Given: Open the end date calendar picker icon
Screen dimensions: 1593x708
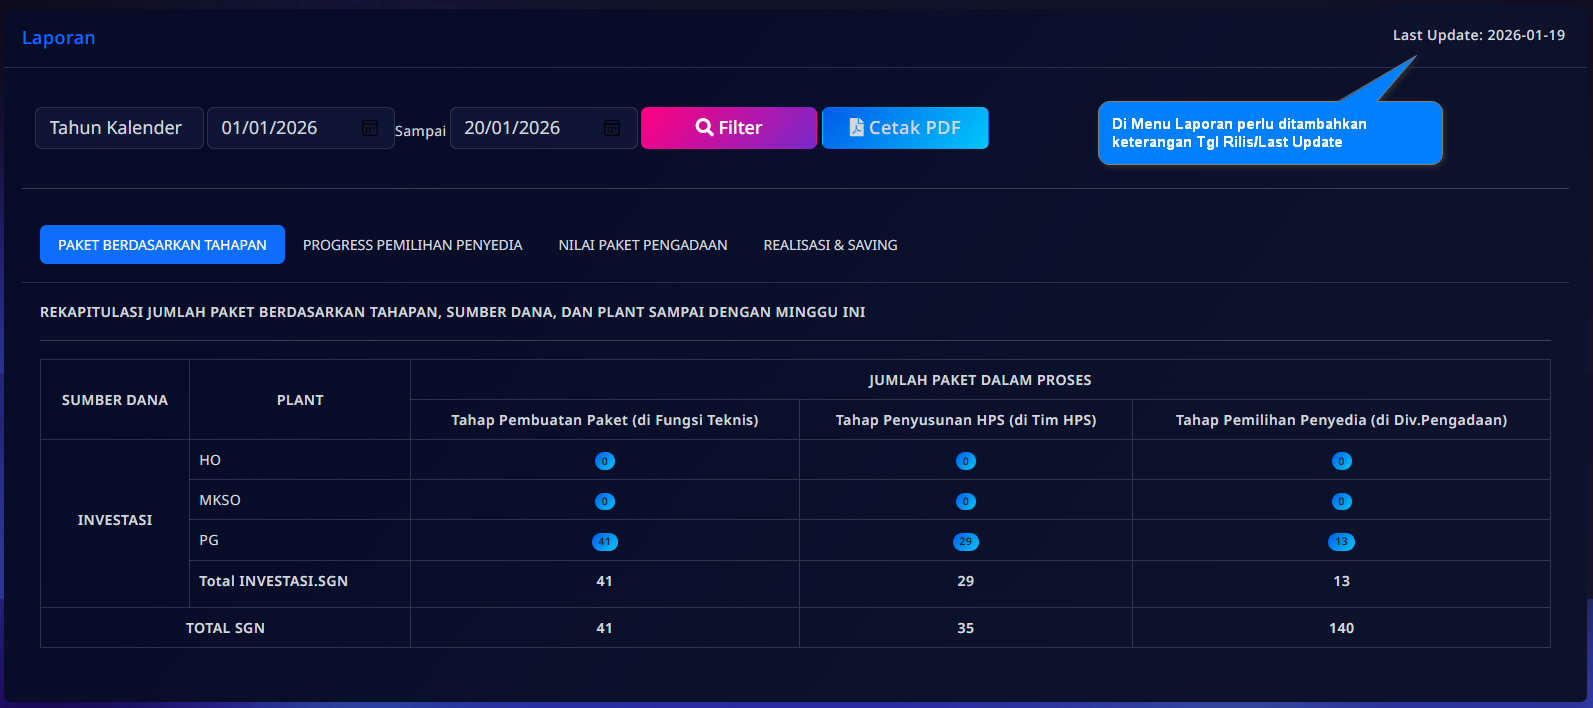Looking at the screenshot, I should coord(612,128).
